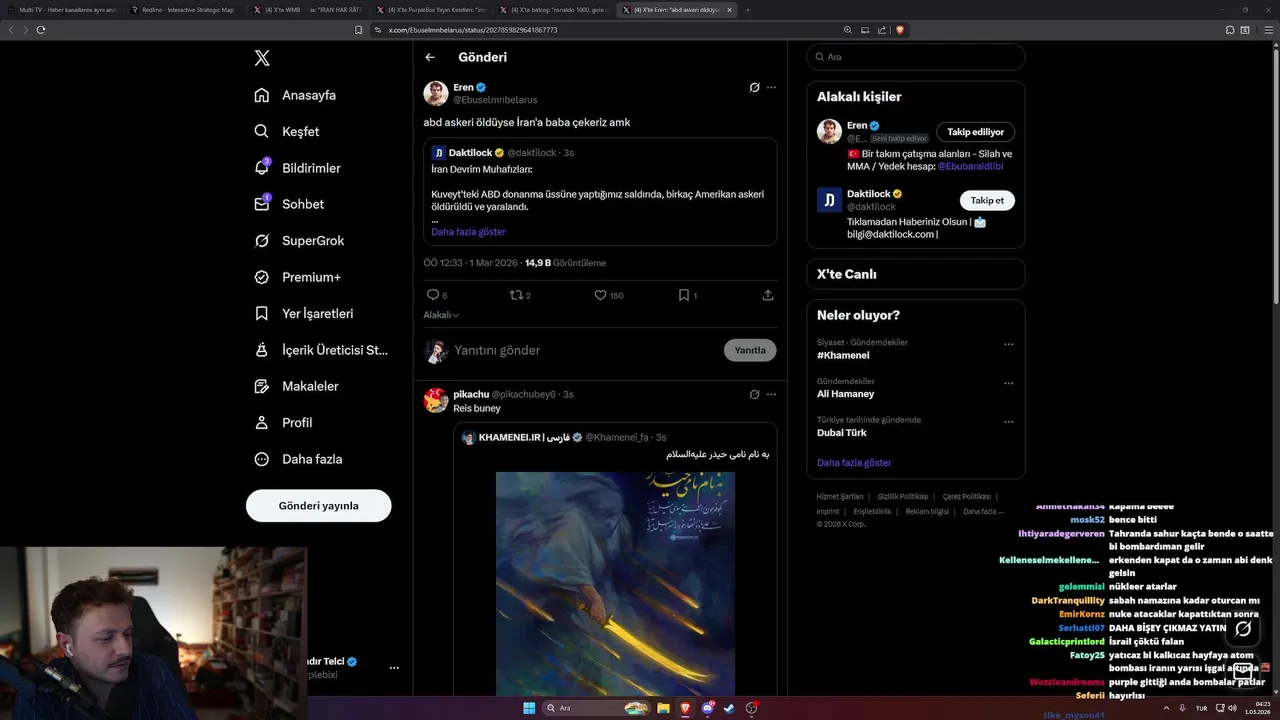Switch to Redline Interactive Strategic Map tab

point(186,9)
